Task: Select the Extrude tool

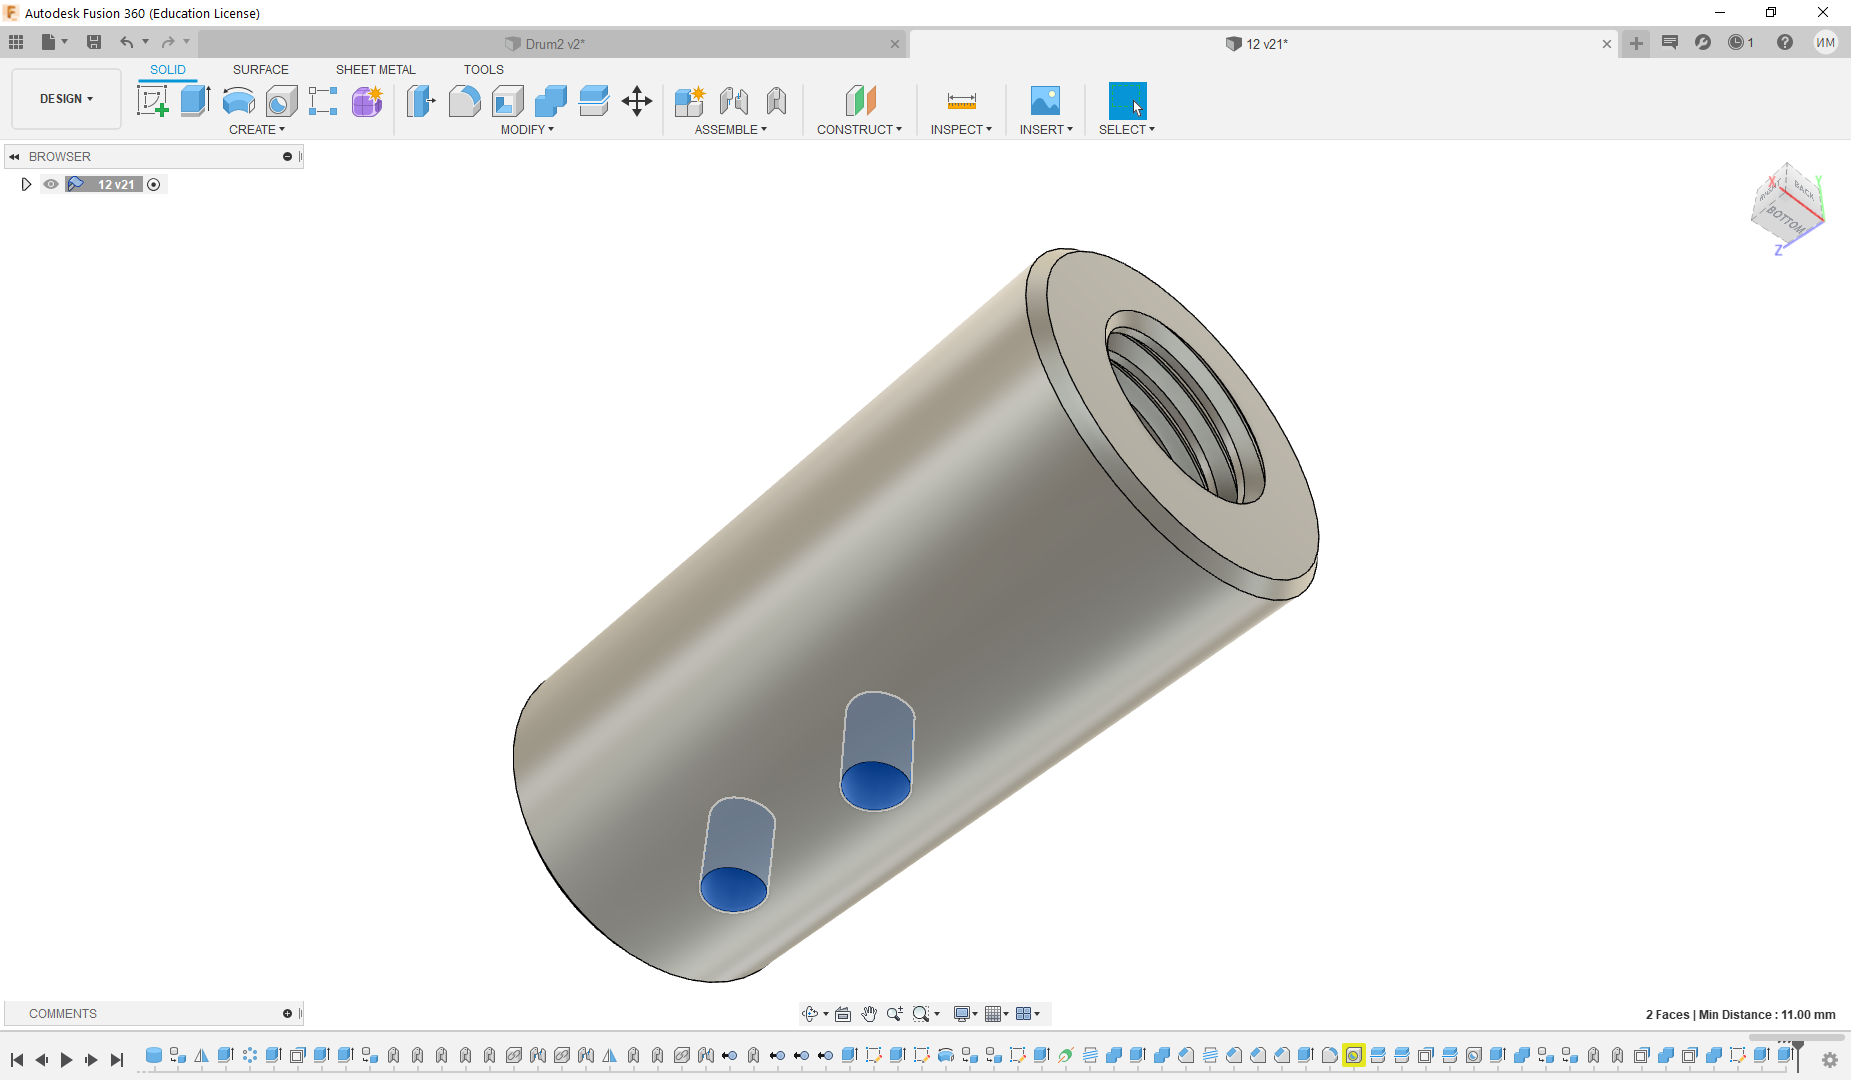Action: point(195,101)
